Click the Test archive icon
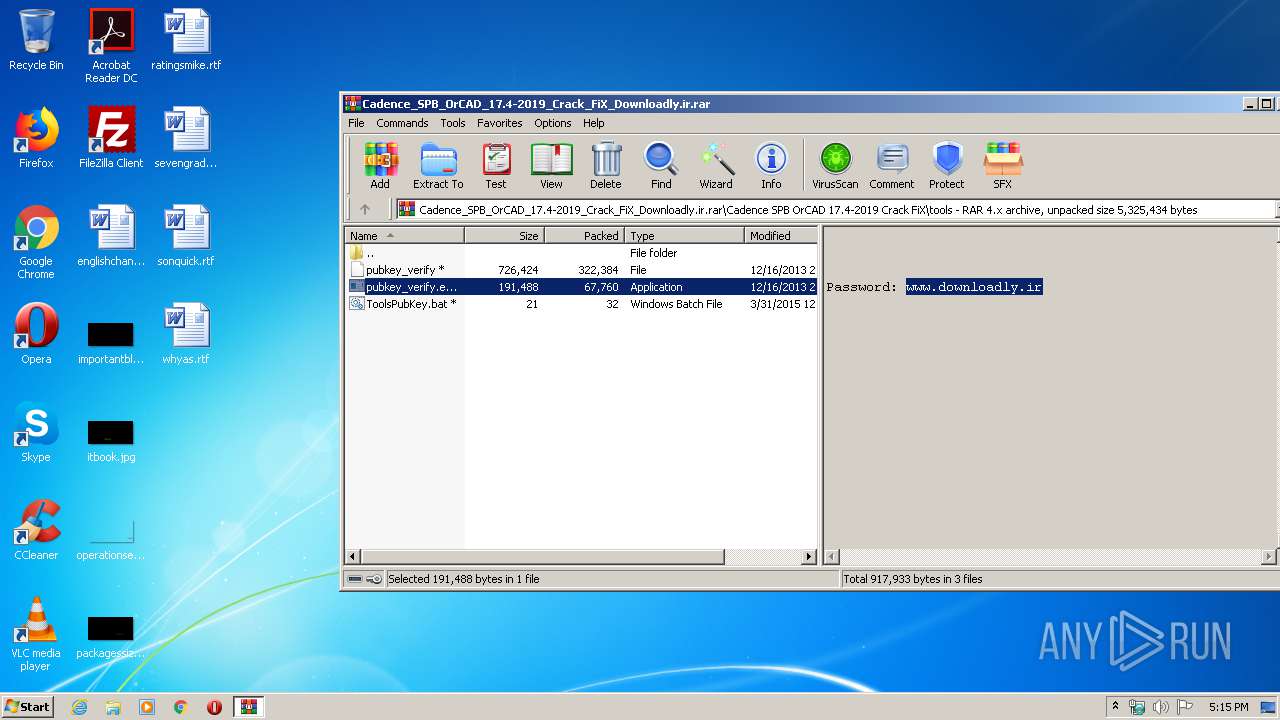The width and height of the screenshot is (1280, 720). (496, 165)
